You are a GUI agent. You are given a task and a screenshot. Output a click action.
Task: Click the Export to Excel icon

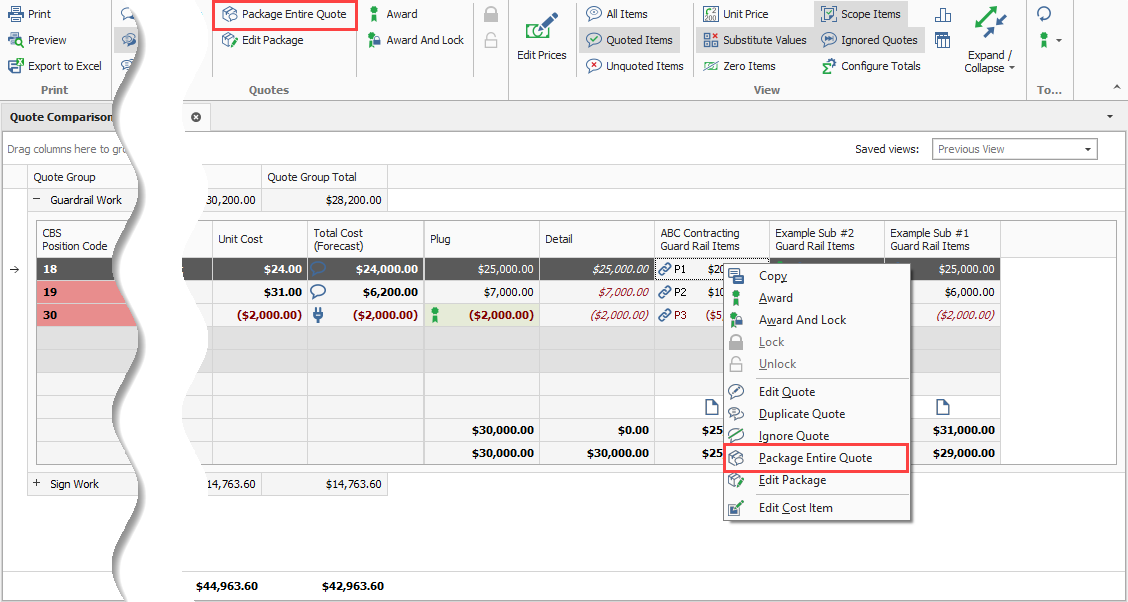point(16,66)
